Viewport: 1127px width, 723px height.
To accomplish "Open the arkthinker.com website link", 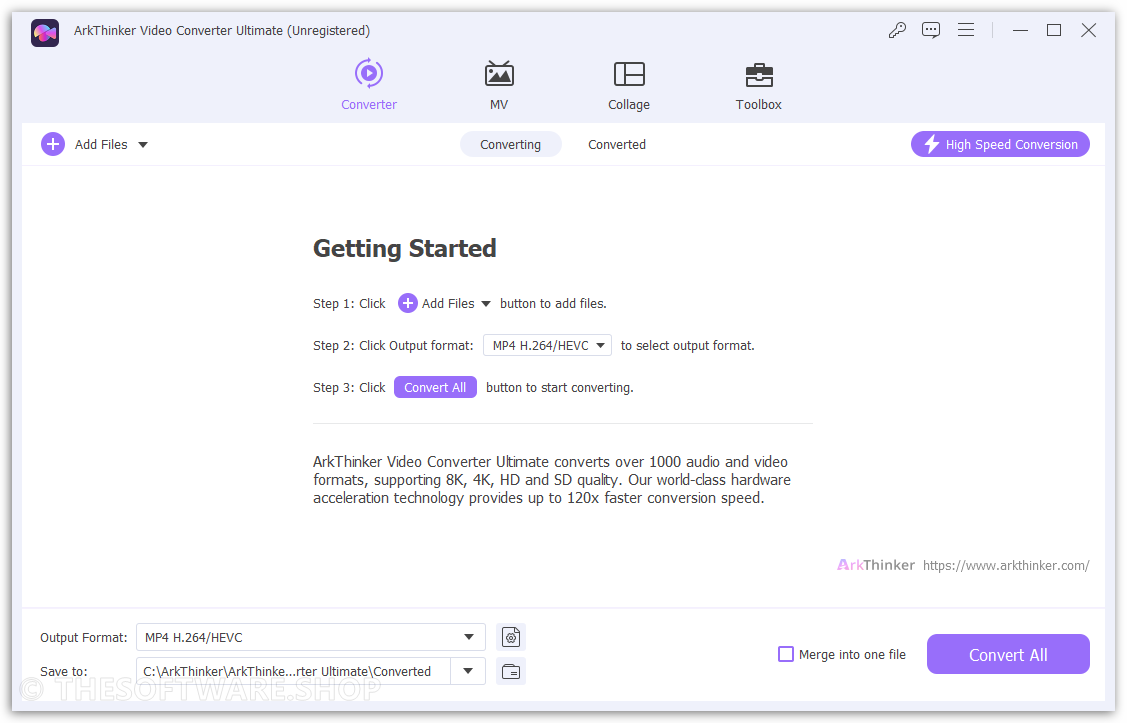I will [x=1006, y=566].
